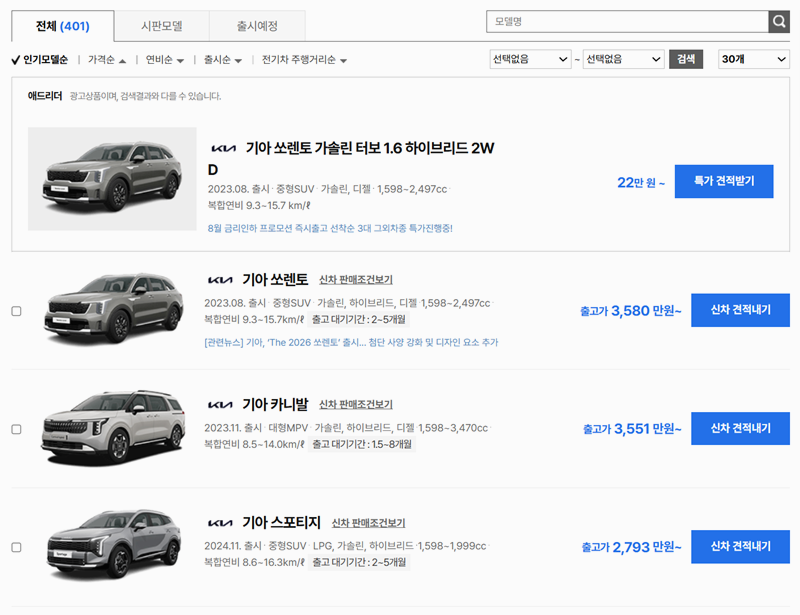Click 신차 견적내기 for 기아 카니발
Screen dimensions: 800x615
pyautogui.click(x=740, y=428)
